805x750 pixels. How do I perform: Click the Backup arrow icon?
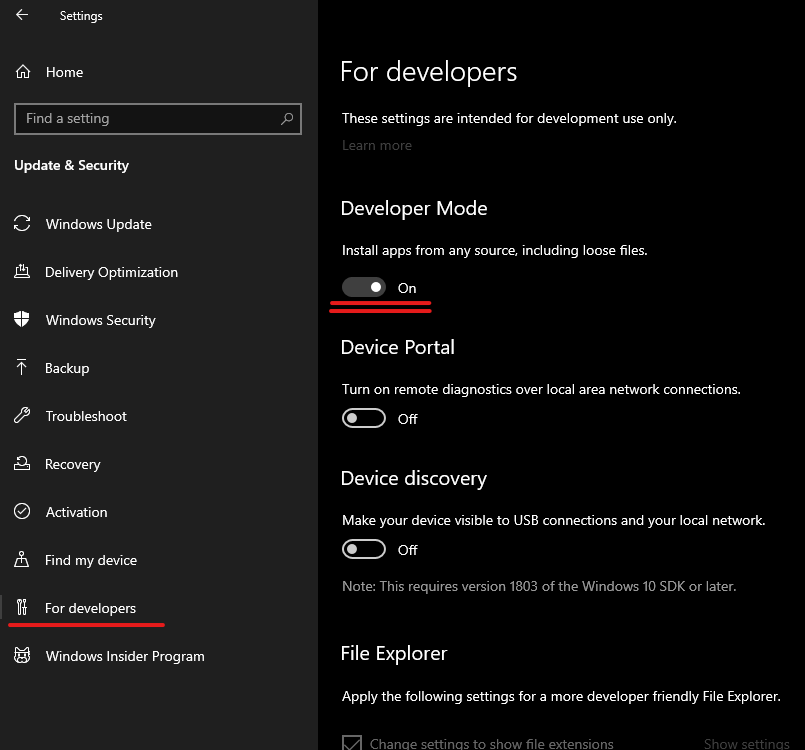[22, 367]
